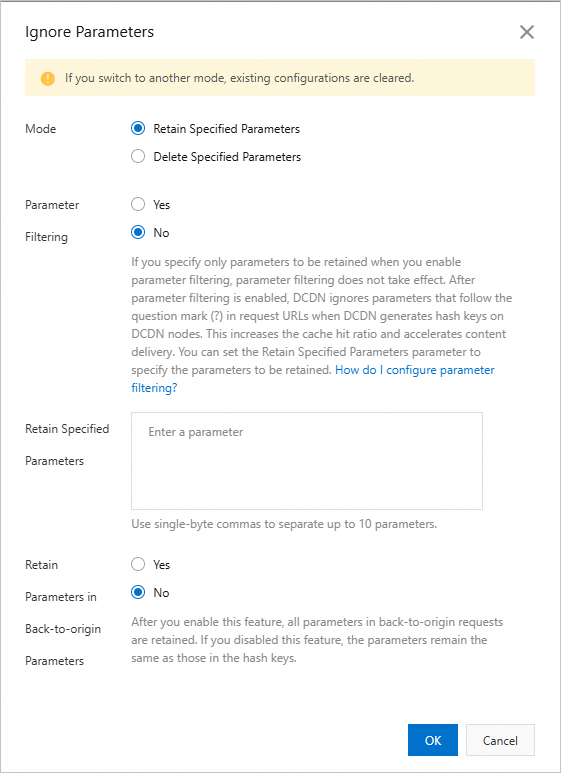Choose Yes for Retain Parameters in Back-to-origin

[138, 564]
